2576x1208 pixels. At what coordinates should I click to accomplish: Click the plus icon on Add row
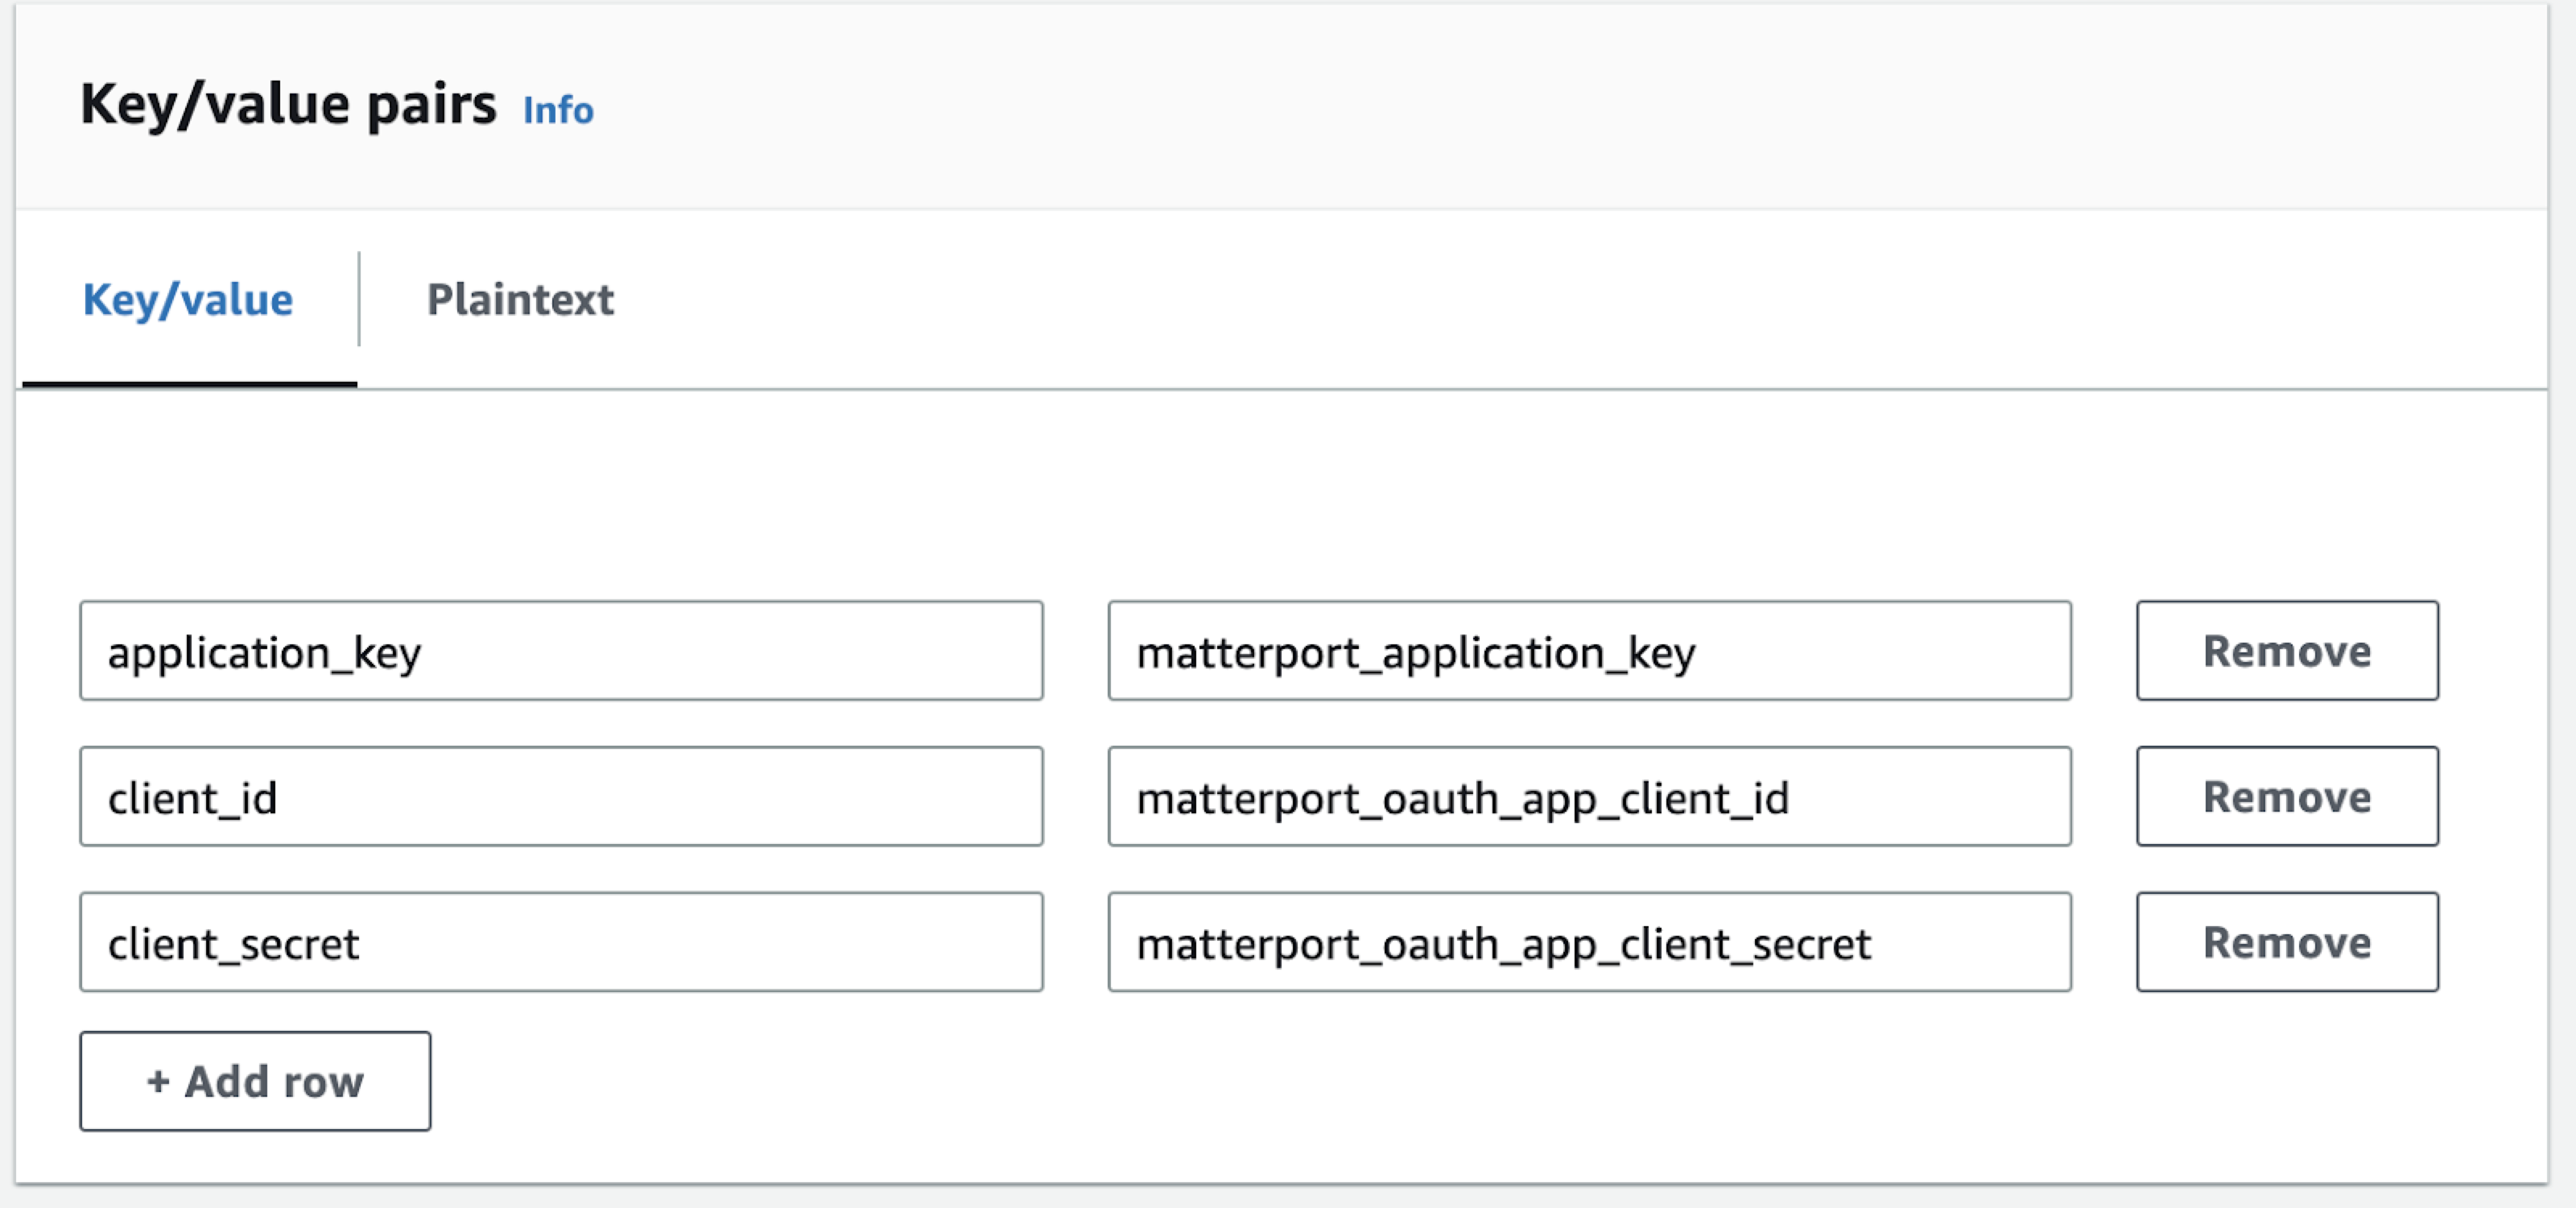(158, 1082)
